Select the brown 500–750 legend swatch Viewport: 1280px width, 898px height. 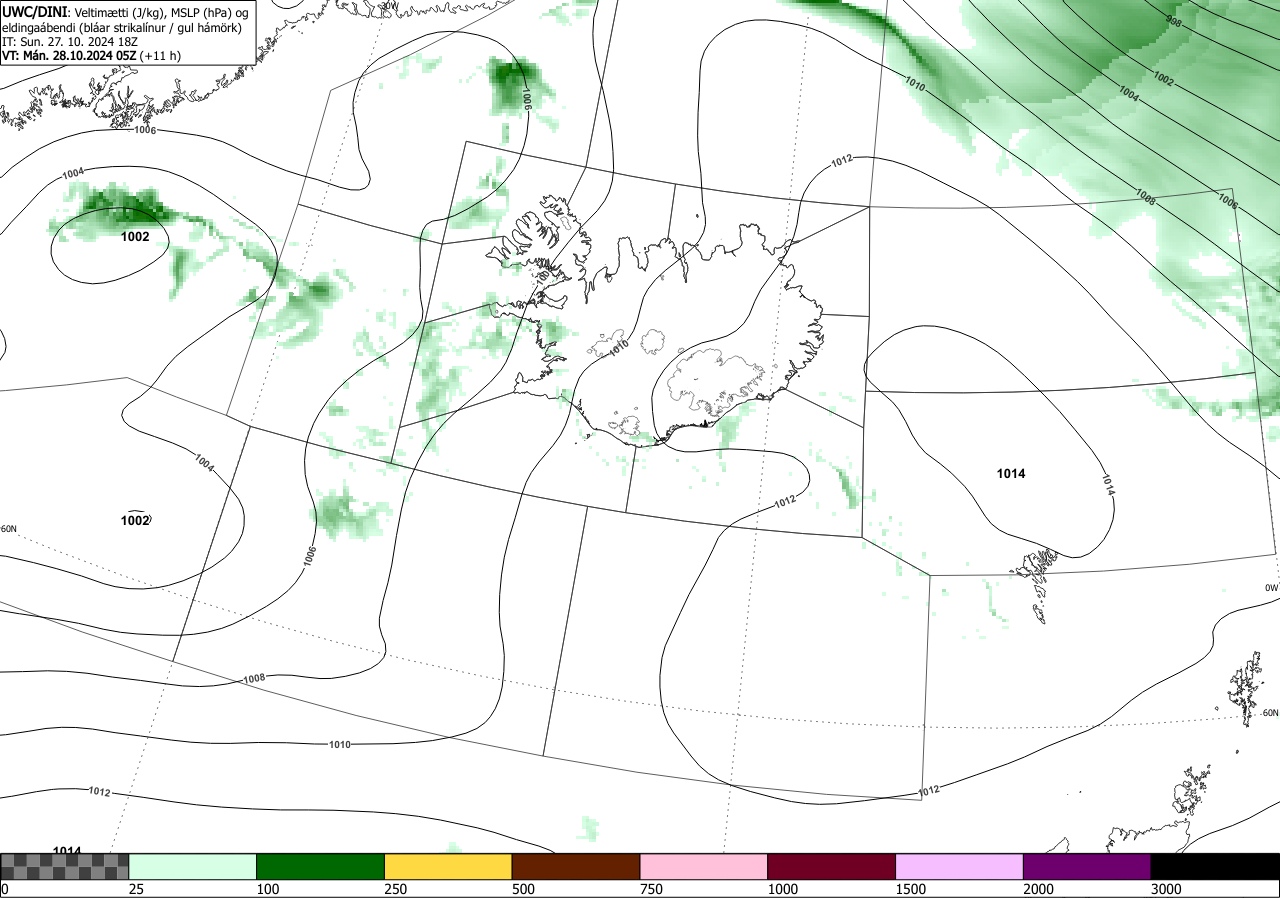coord(576,866)
